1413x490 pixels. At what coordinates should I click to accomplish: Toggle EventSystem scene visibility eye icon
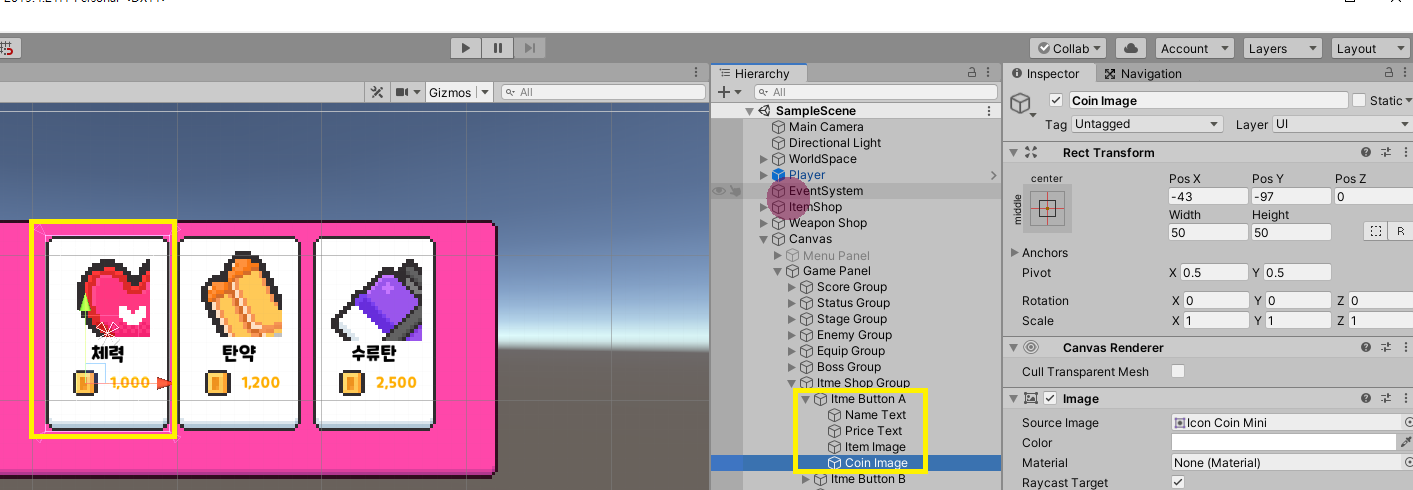(x=718, y=191)
